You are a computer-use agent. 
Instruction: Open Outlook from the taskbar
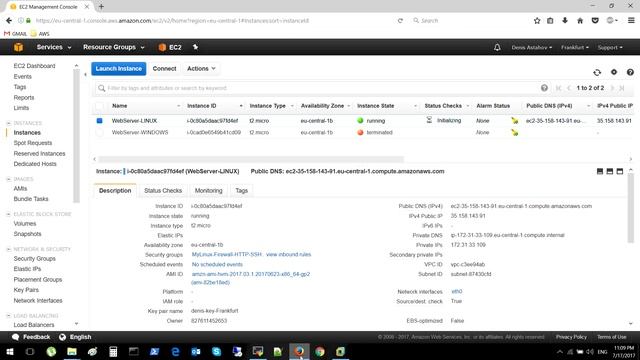[x=196, y=351]
